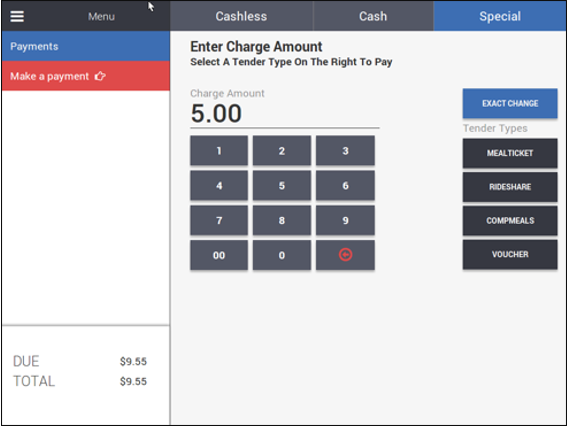Click the Exact Change button

(510, 103)
